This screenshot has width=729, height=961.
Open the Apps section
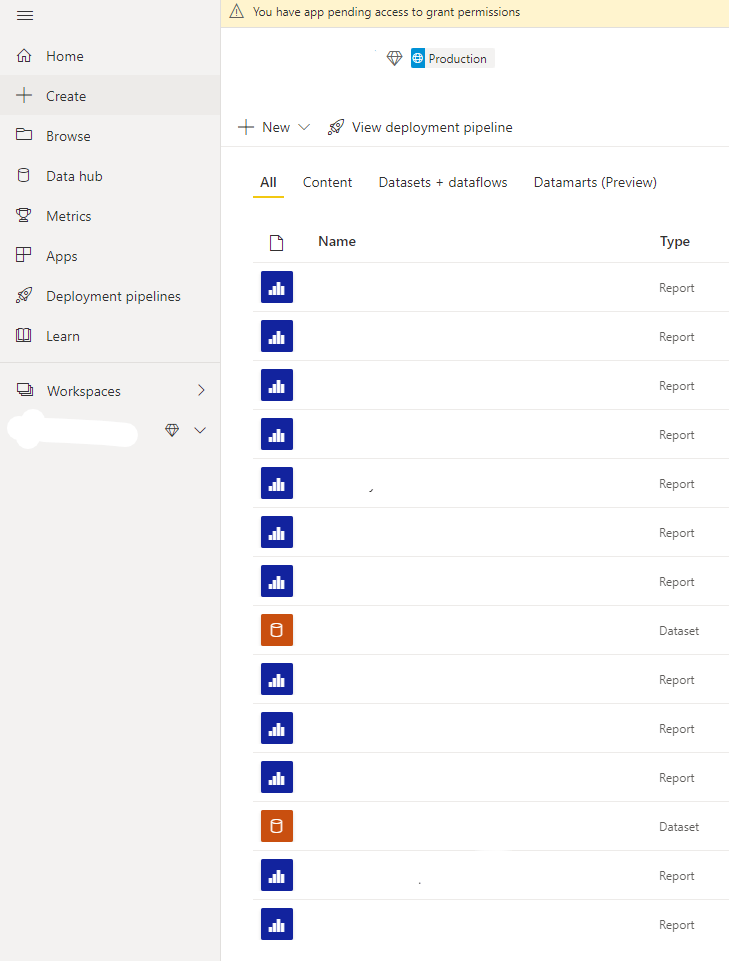(x=62, y=255)
